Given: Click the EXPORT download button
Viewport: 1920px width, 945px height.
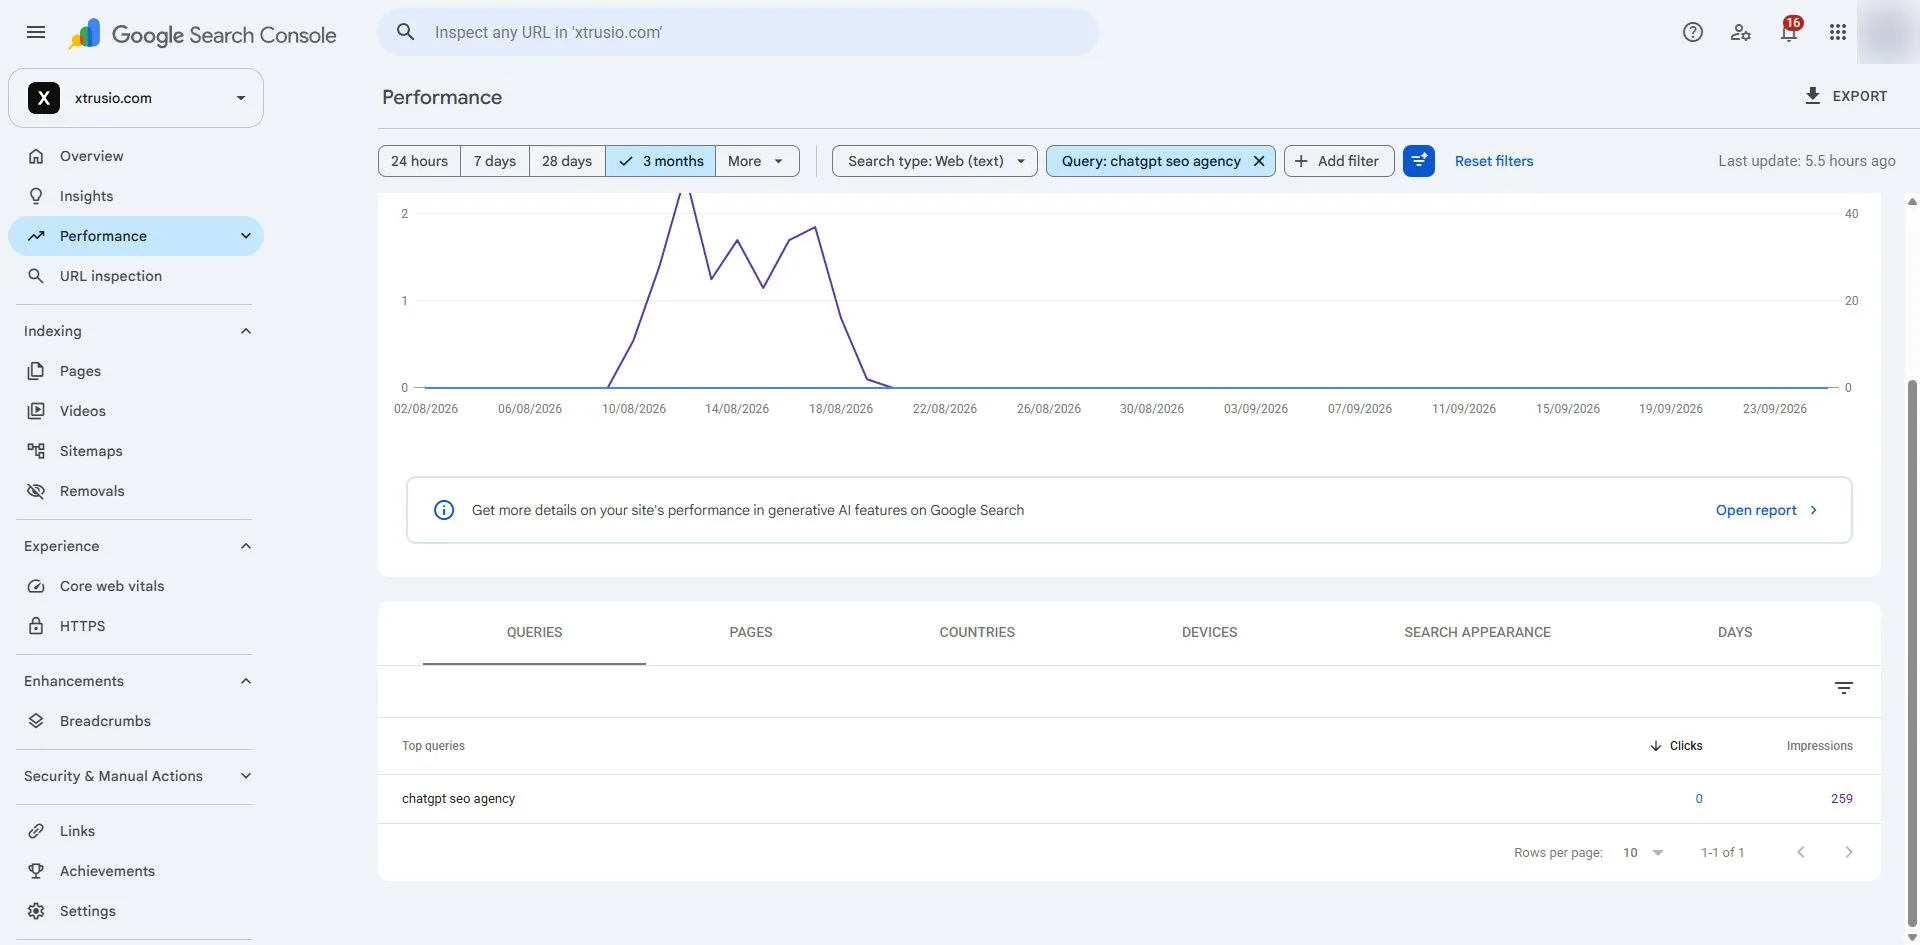Looking at the screenshot, I should tap(1845, 96).
